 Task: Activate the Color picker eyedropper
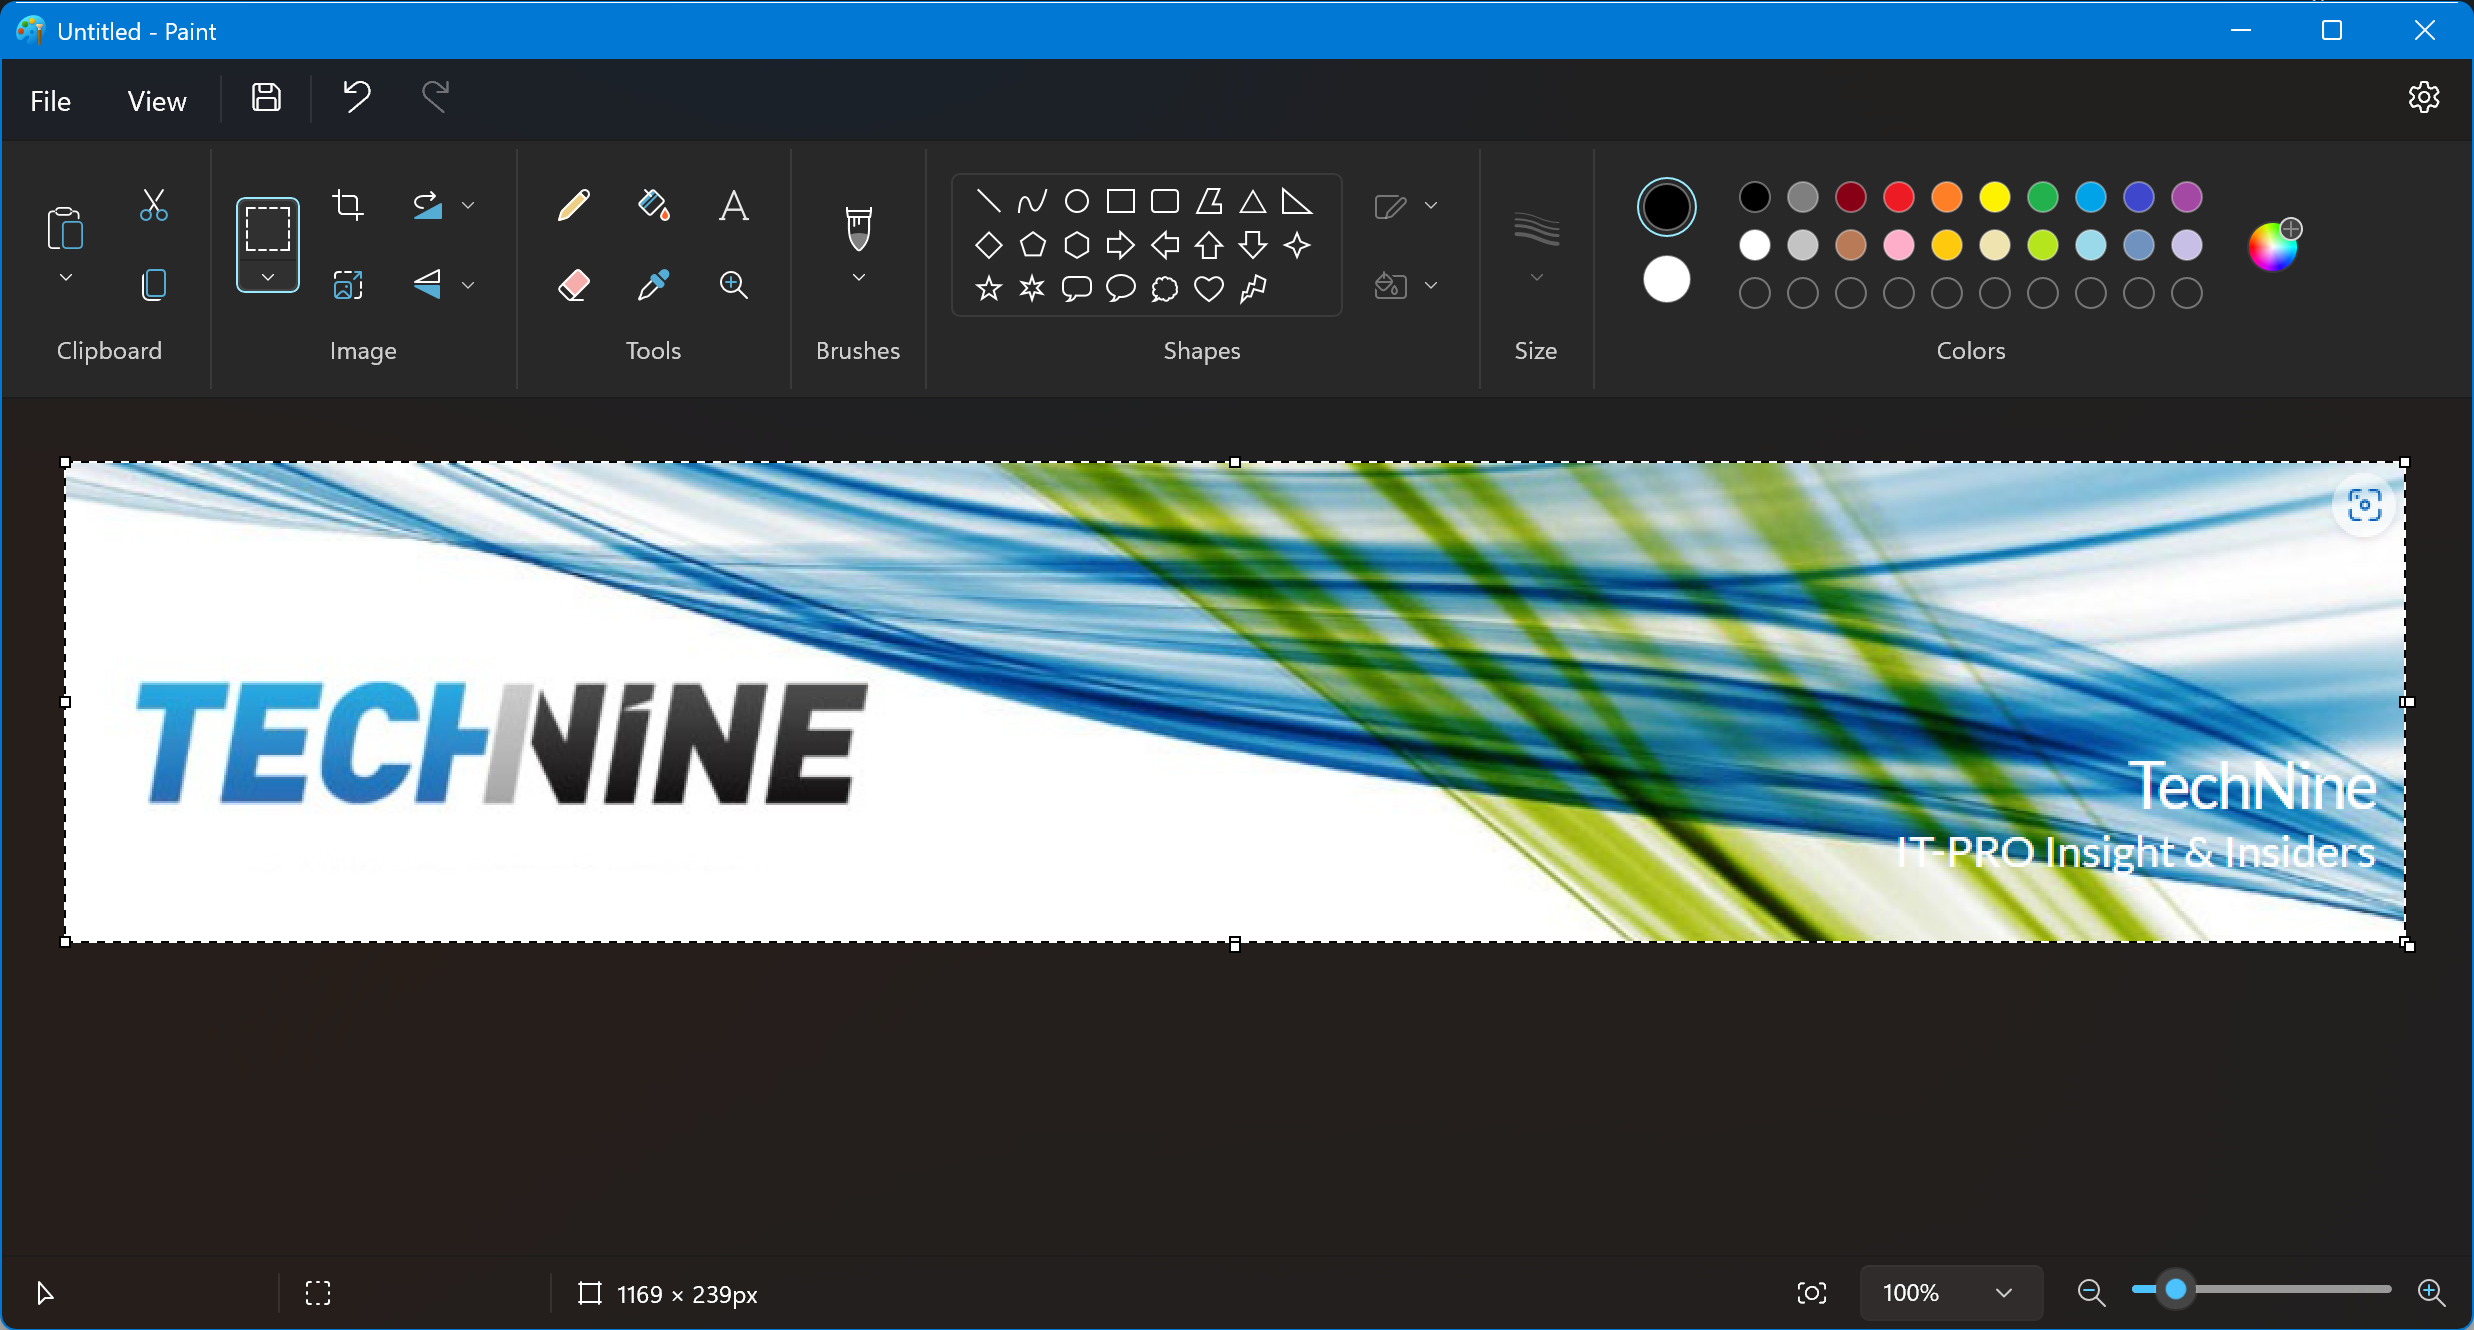[x=653, y=286]
